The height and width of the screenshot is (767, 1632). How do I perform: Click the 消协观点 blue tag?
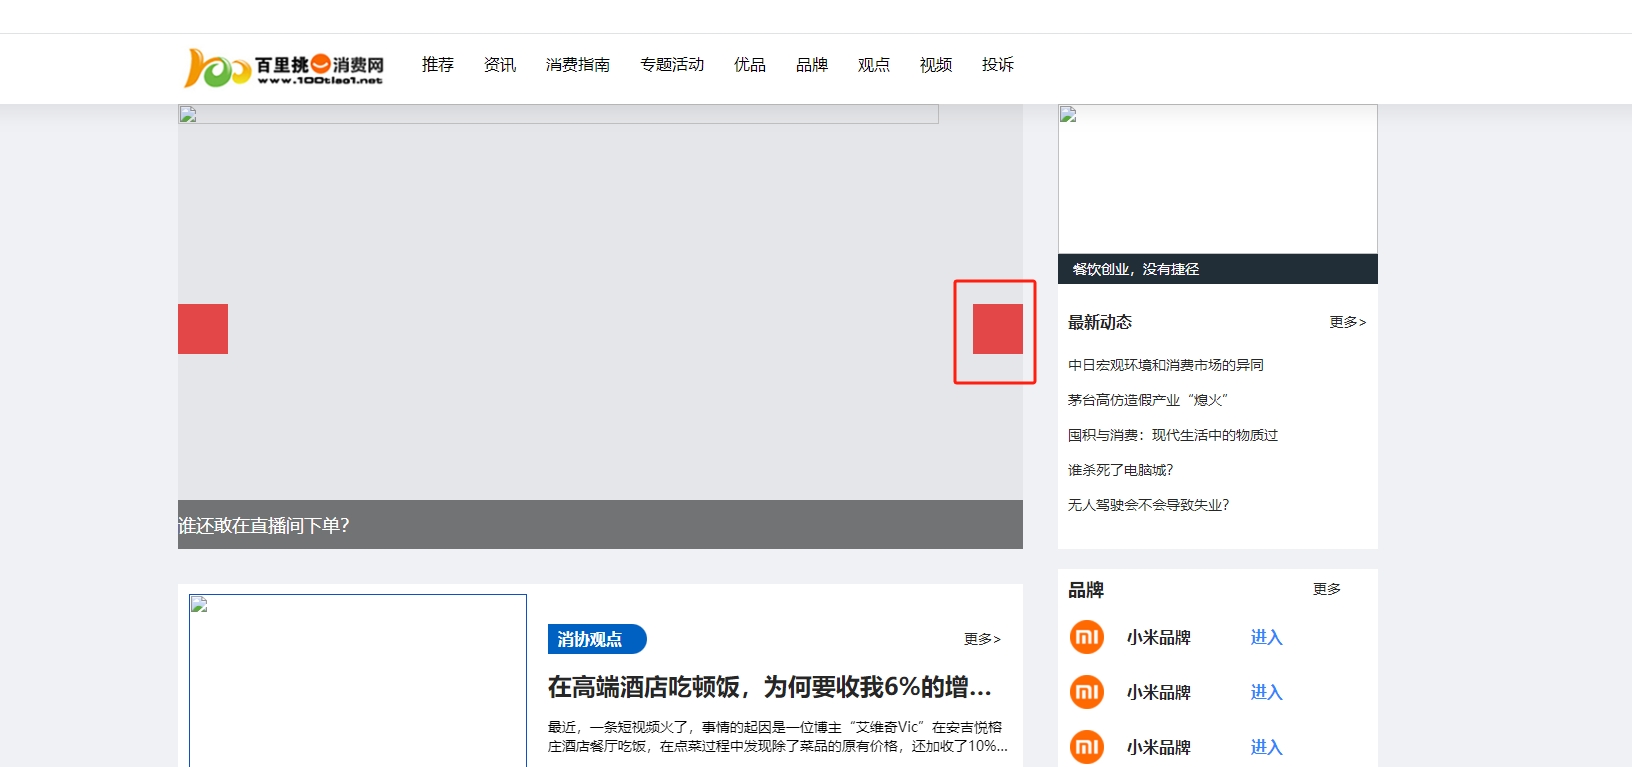coord(597,639)
